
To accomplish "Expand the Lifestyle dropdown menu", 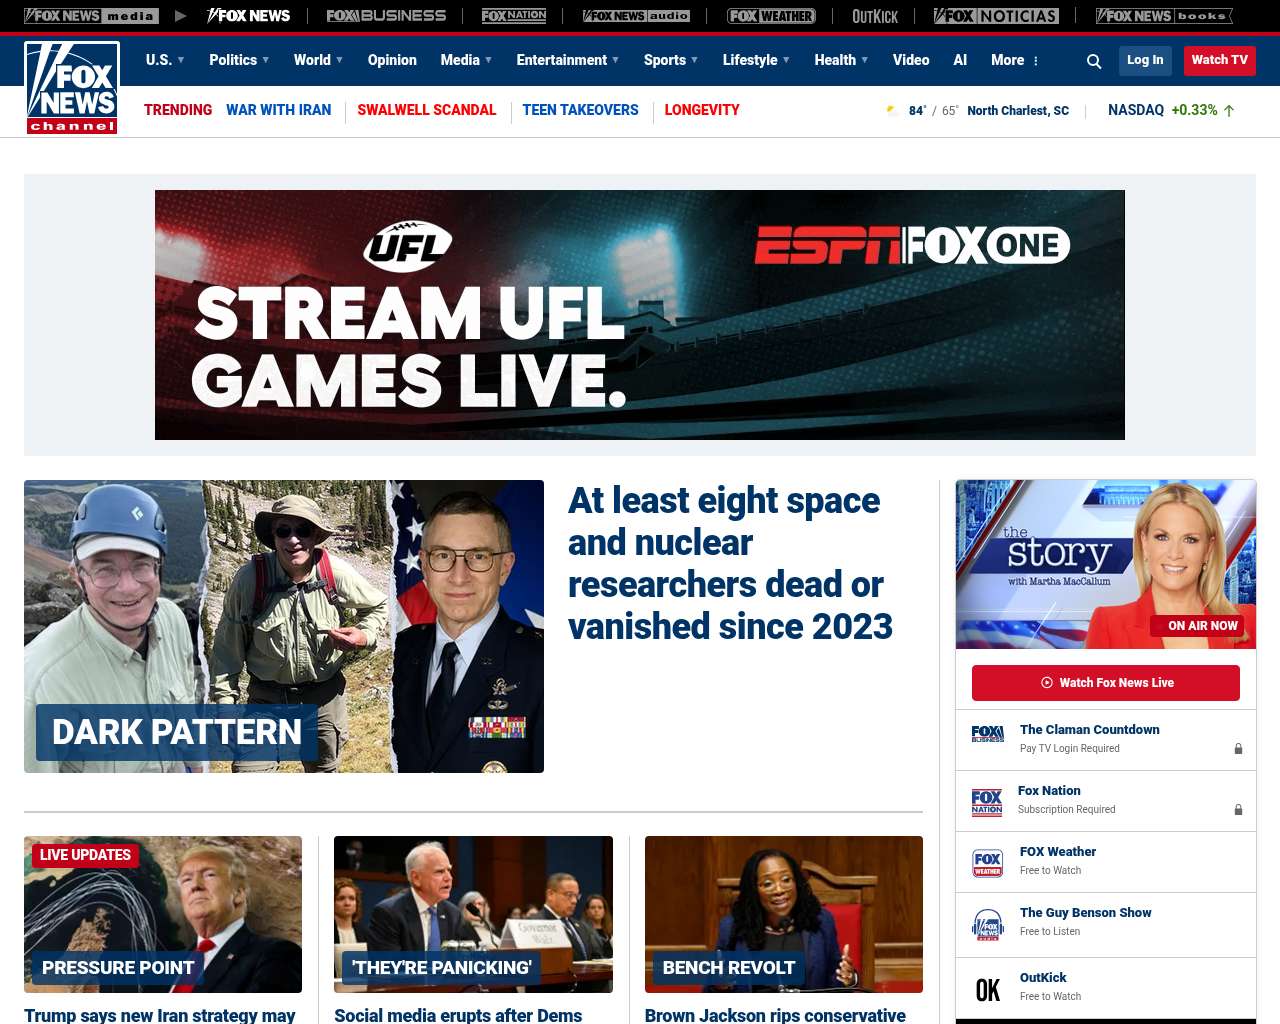I will pyautogui.click(x=756, y=60).
